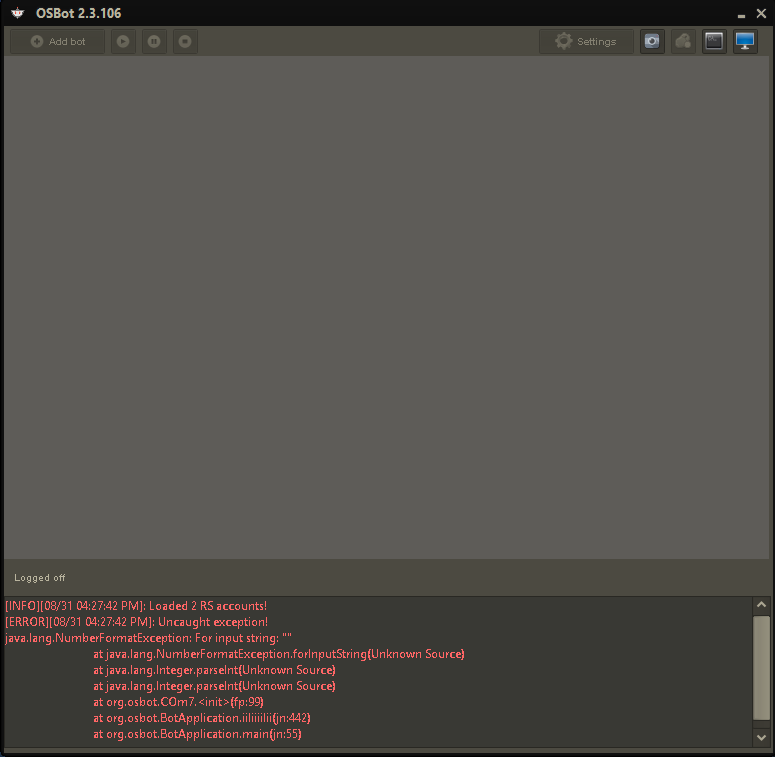Click the 'org.osbot.COm7.<init>' stack line
The width and height of the screenshot is (775, 757).
tap(178, 702)
